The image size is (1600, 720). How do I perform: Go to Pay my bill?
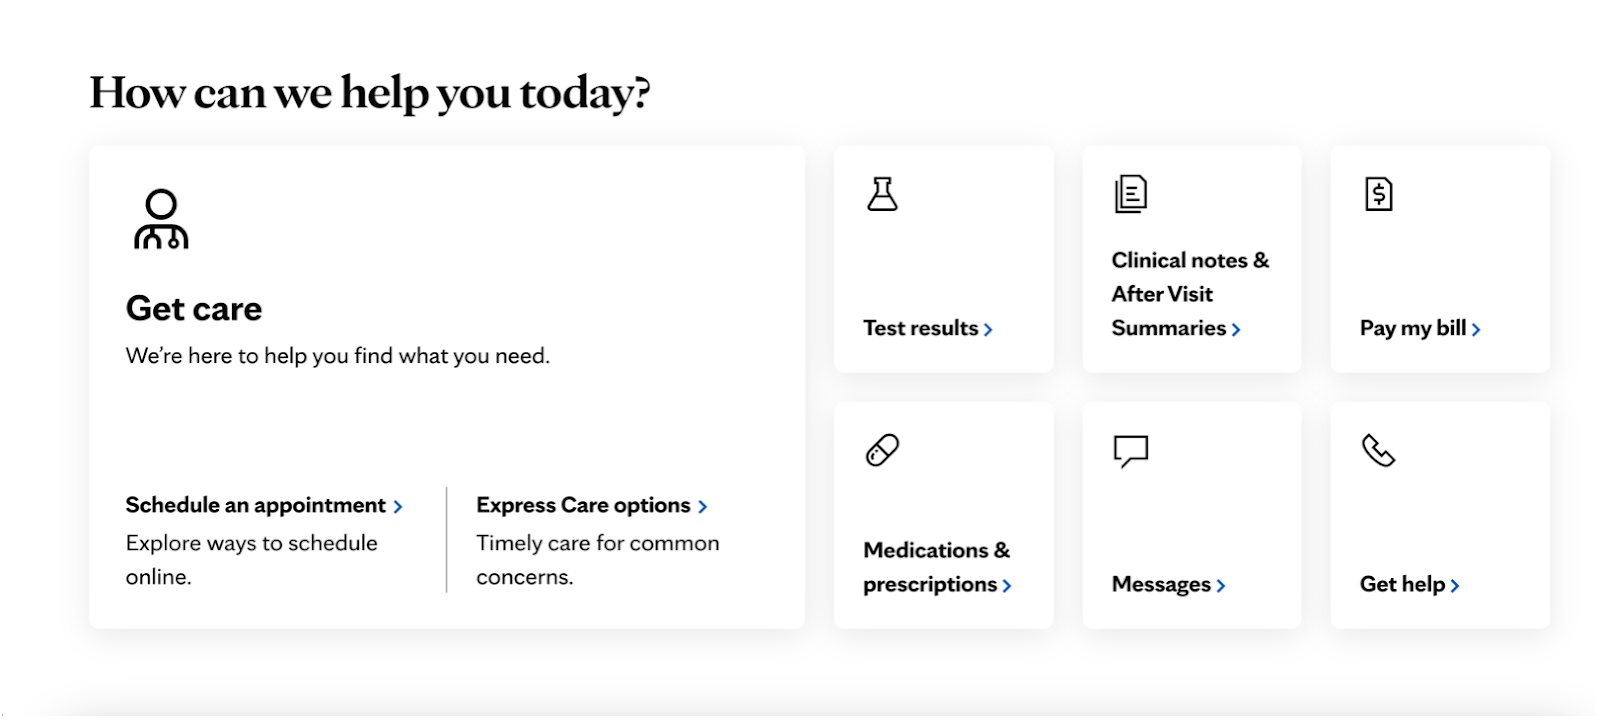tap(1413, 328)
